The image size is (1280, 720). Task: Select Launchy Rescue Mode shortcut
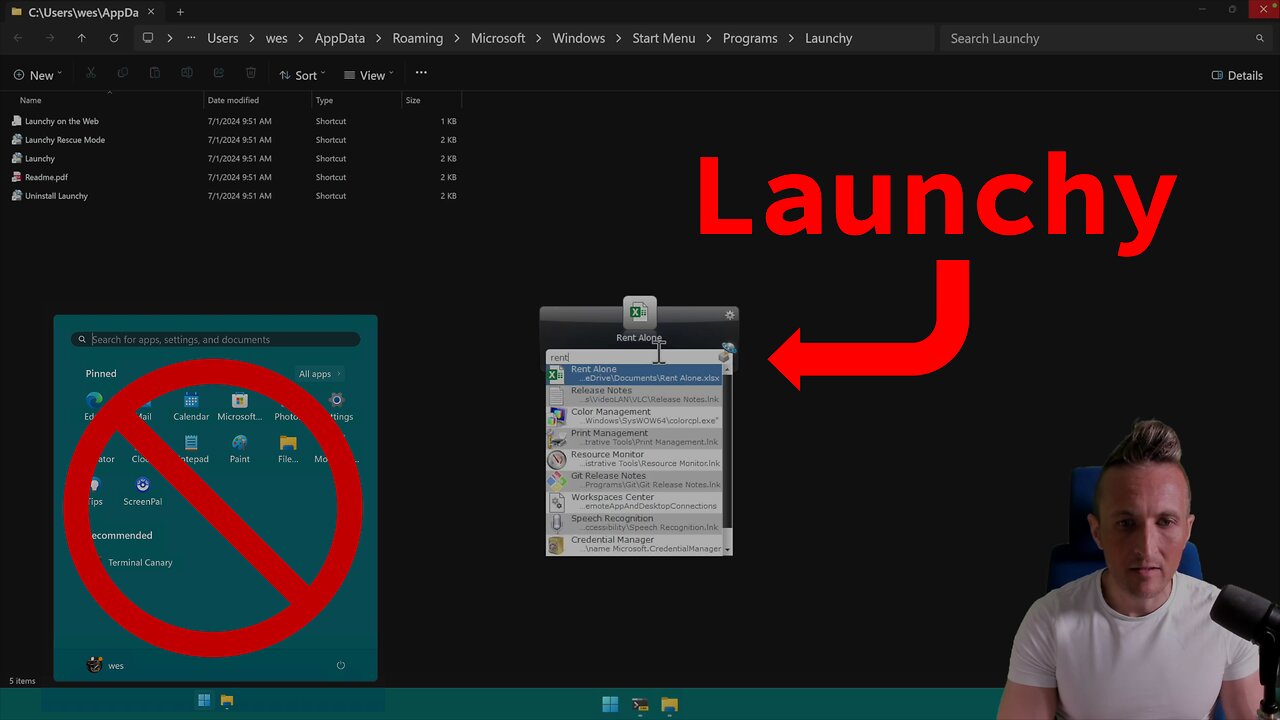pyautogui.click(x=64, y=140)
